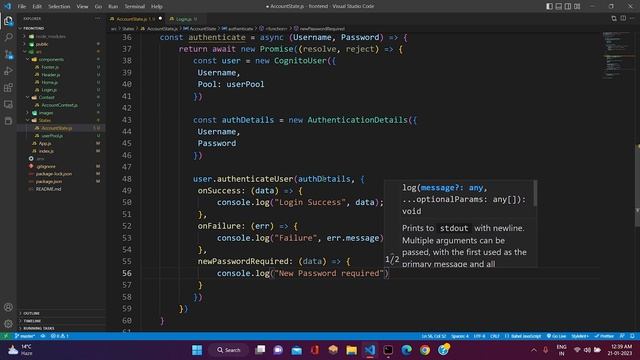The width and height of the screenshot is (640, 360).
Task: Open the View menu
Action: pyautogui.click(x=82, y=7)
